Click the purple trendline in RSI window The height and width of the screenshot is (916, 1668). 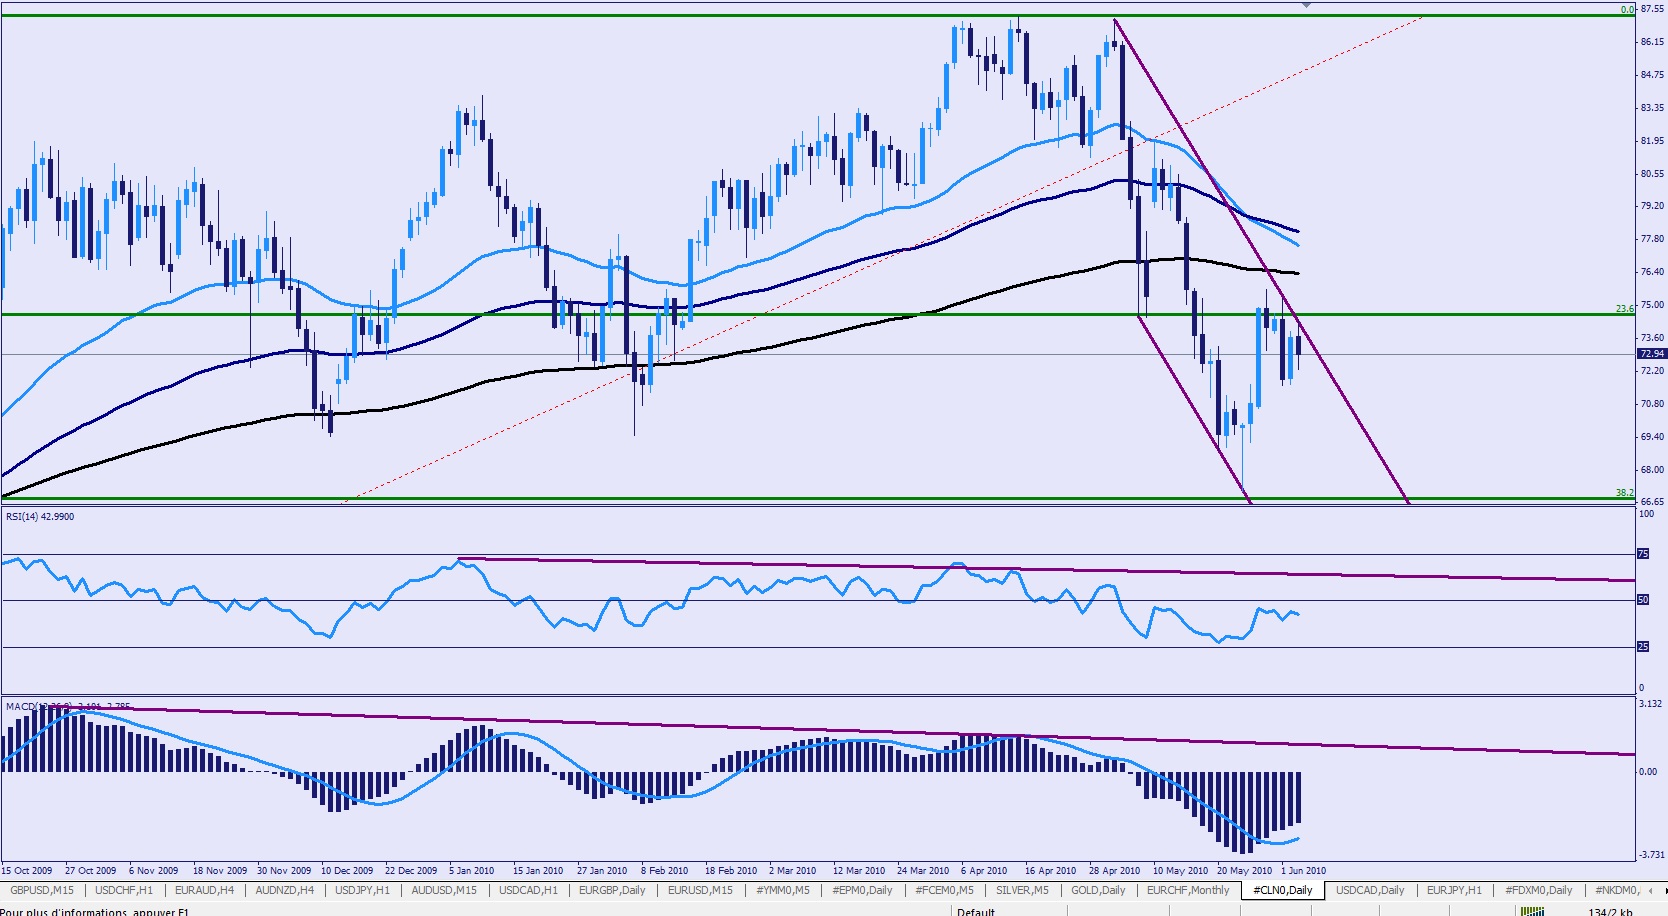pyautogui.click(x=1046, y=570)
